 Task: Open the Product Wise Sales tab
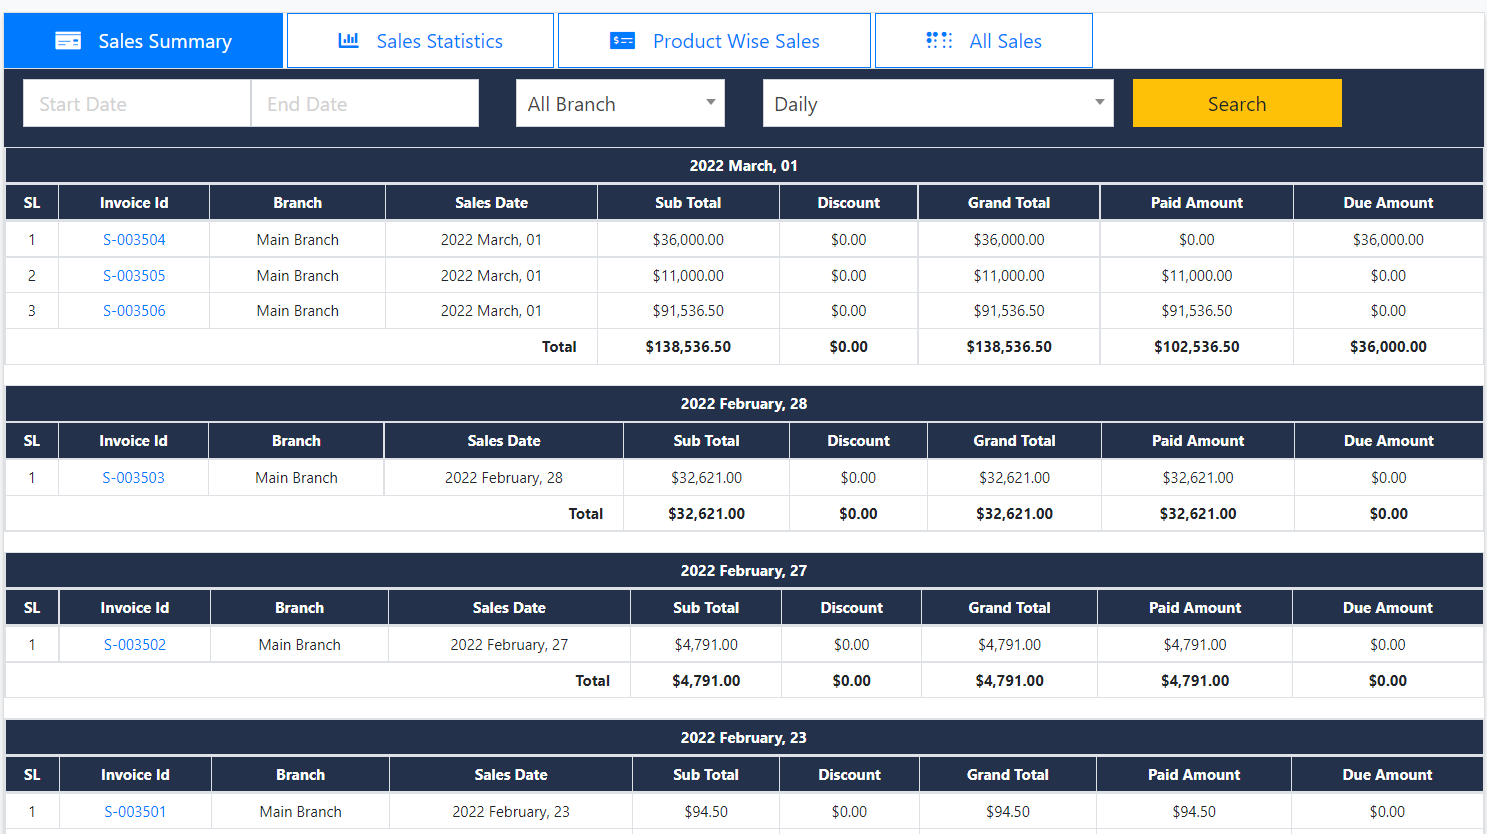[x=714, y=40]
